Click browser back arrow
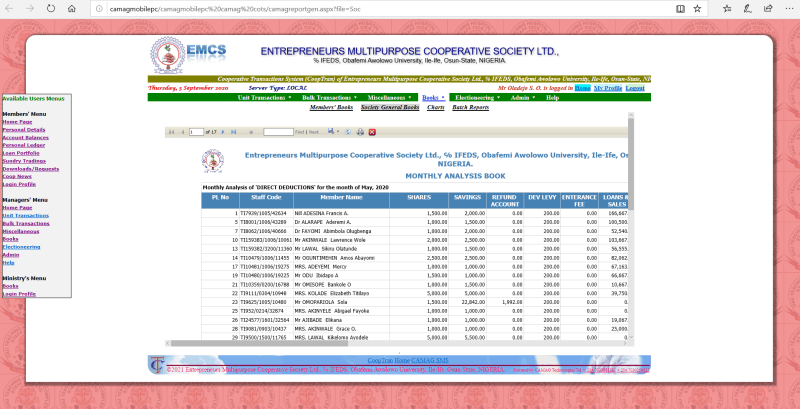 9,9
